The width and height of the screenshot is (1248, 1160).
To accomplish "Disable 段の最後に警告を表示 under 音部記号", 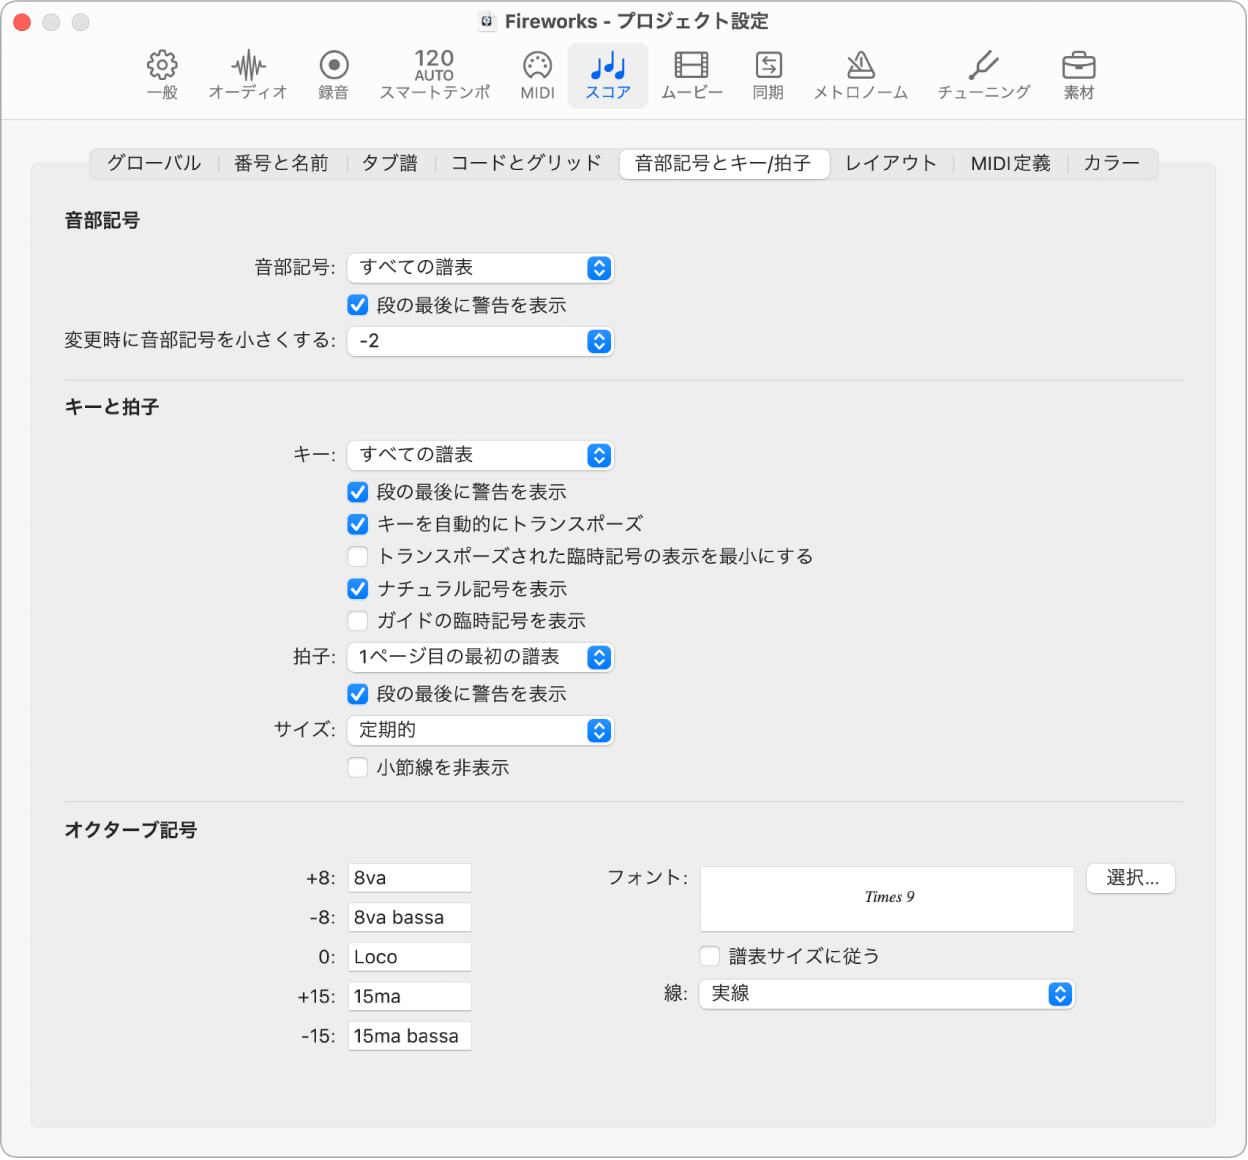I will (357, 305).
